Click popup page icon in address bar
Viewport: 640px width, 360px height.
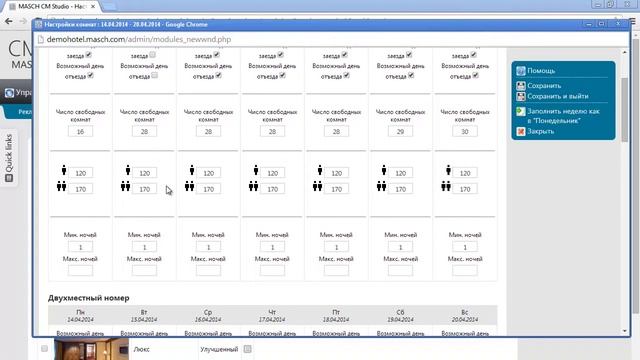(x=40, y=40)
